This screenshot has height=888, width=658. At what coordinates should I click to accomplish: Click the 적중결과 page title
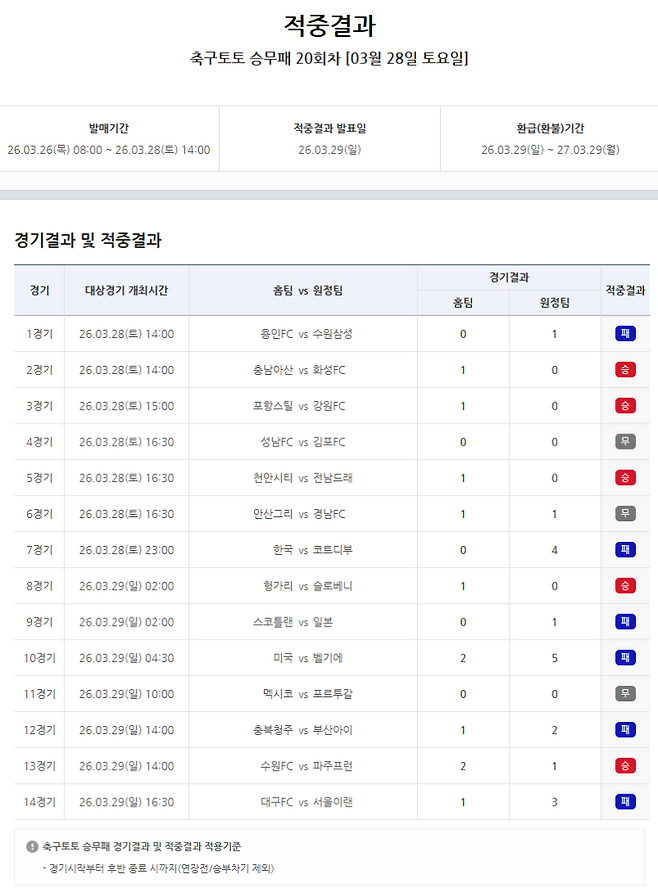[x=329, y=26]
